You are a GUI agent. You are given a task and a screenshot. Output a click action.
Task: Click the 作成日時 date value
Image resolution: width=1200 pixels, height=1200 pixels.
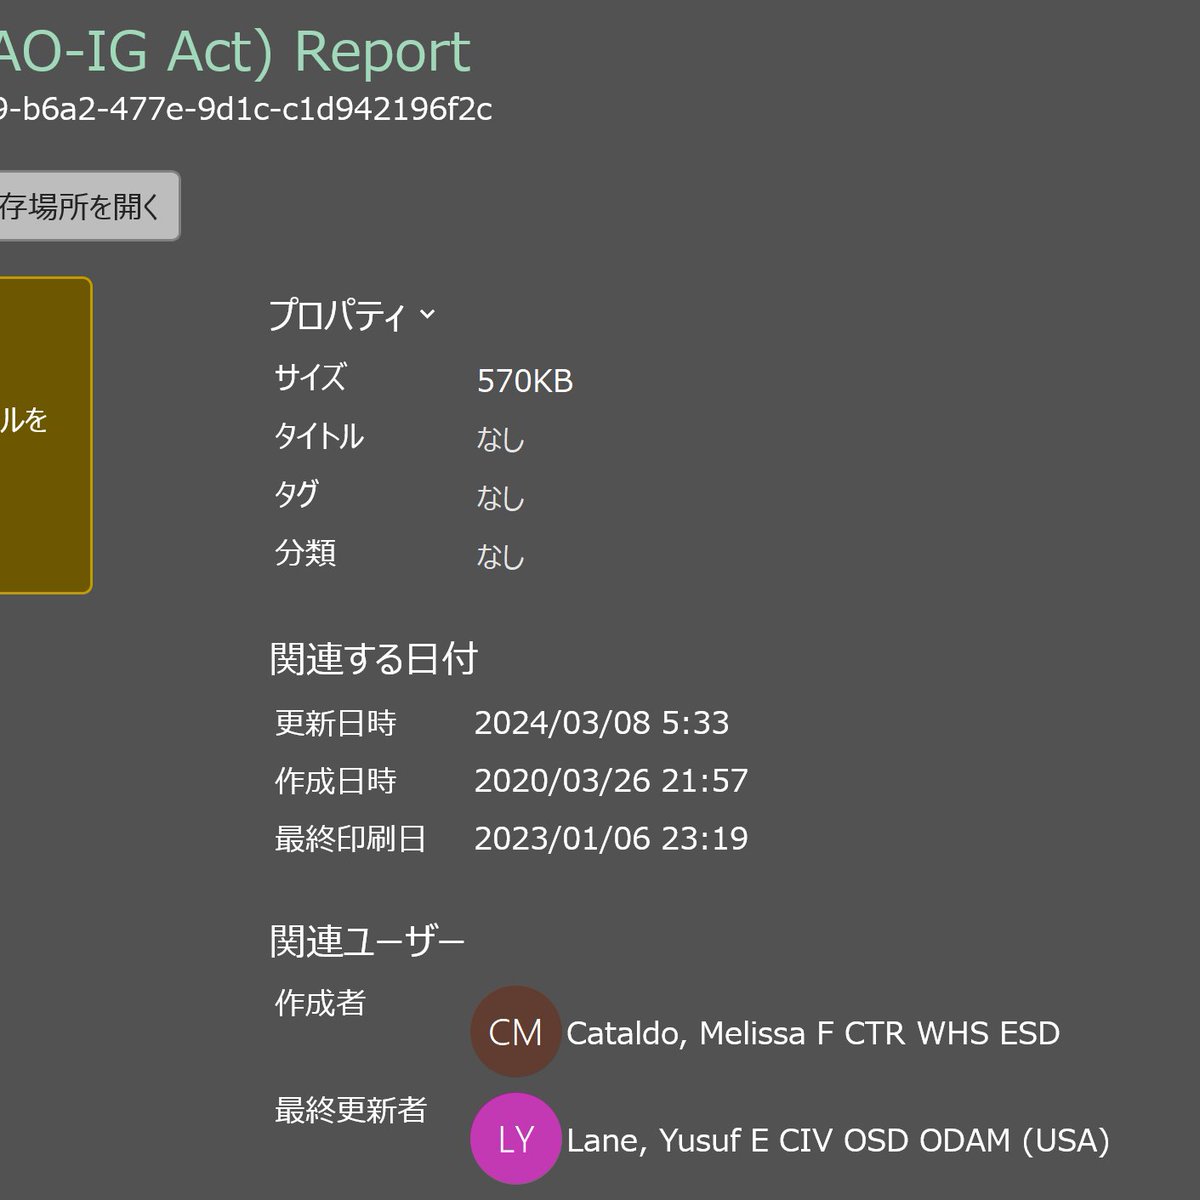point(614,780)
